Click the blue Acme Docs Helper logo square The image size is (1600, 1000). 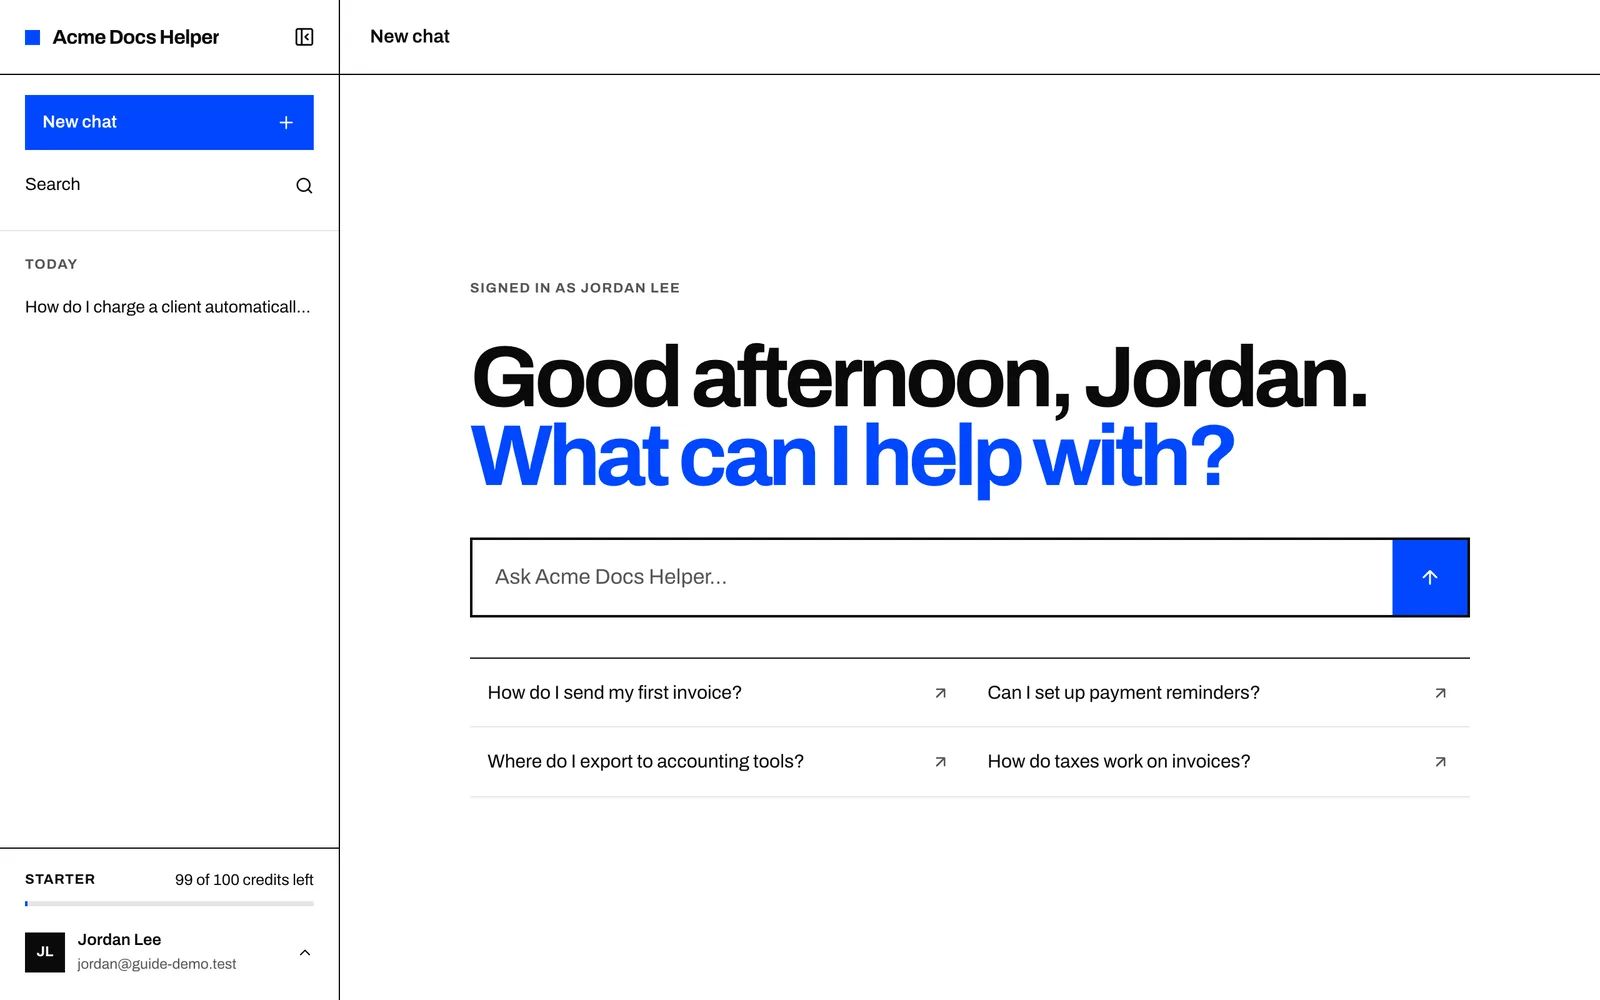coord(32,37)
